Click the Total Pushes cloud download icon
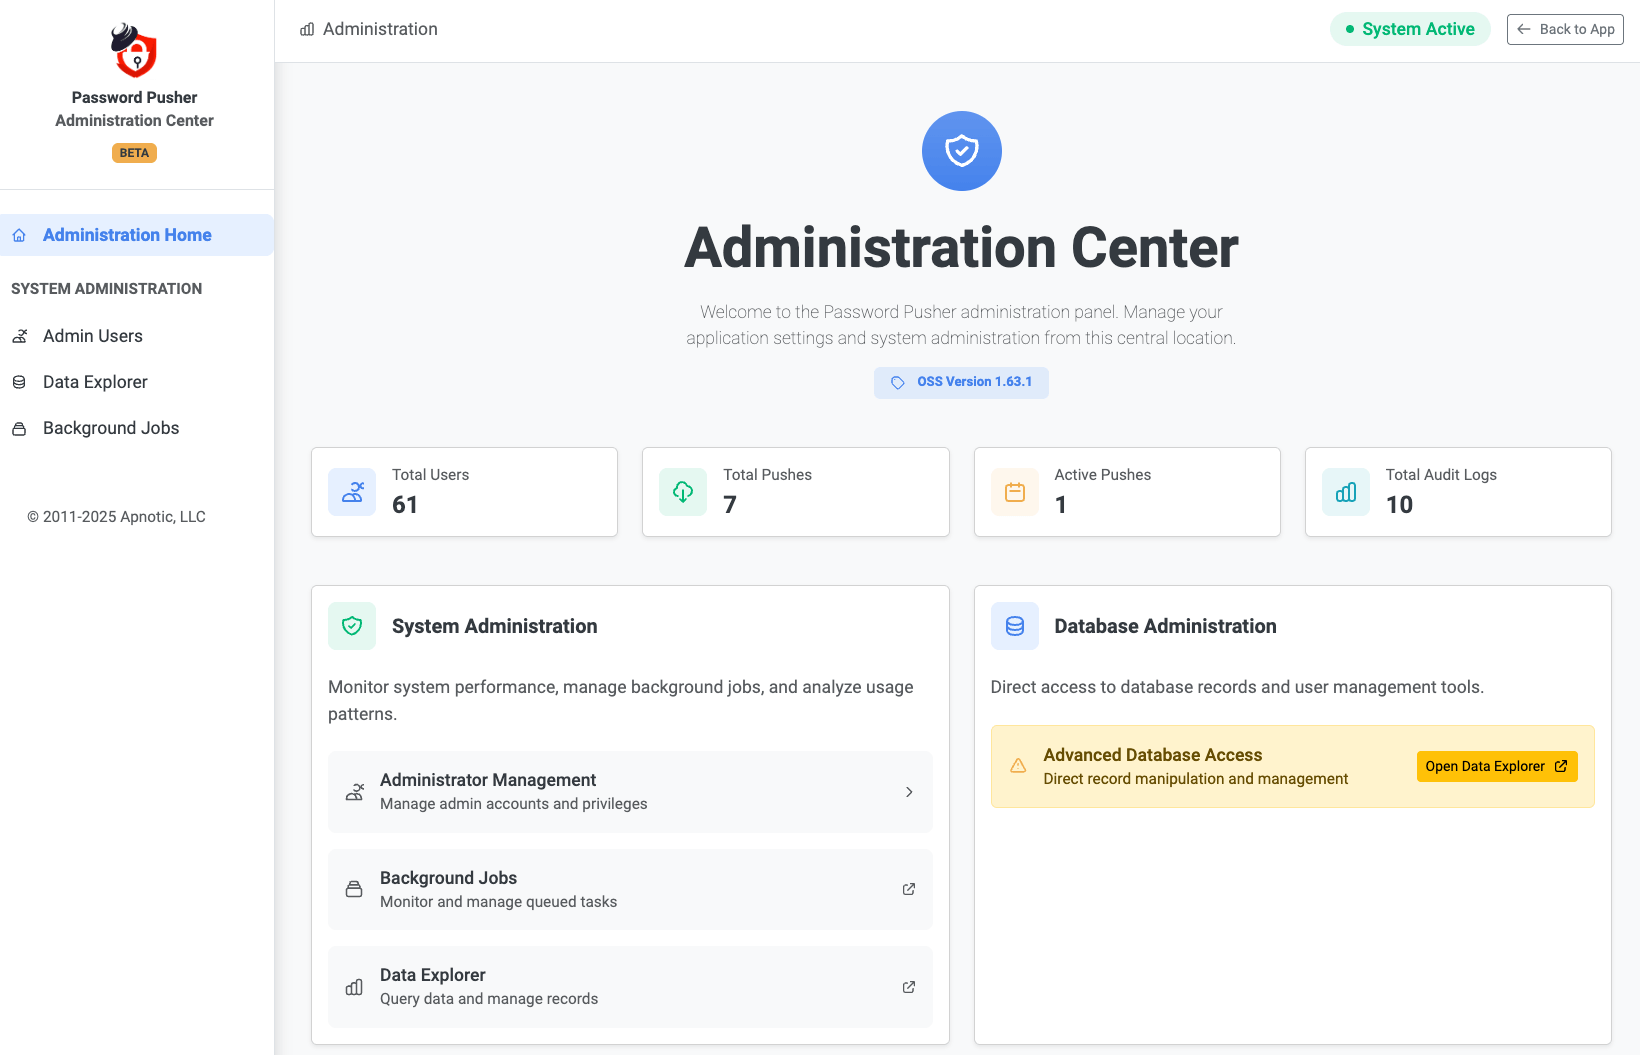Image resolution: width=1640 pixels, height=1055 pixels. coord(683,492)
